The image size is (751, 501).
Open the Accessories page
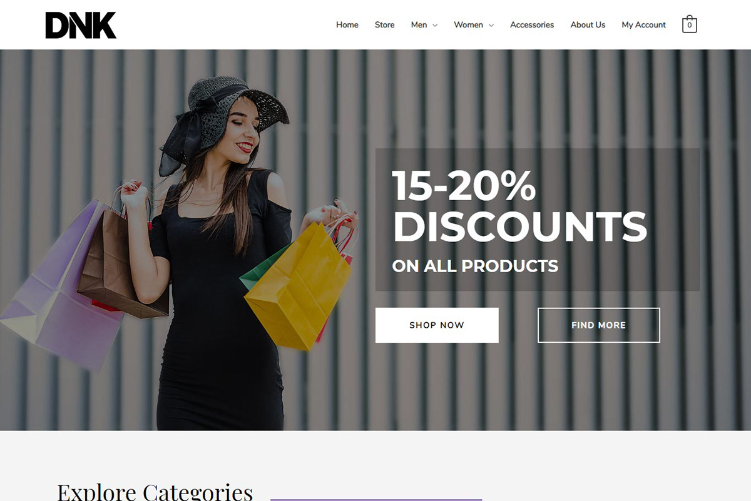[532, 24]
